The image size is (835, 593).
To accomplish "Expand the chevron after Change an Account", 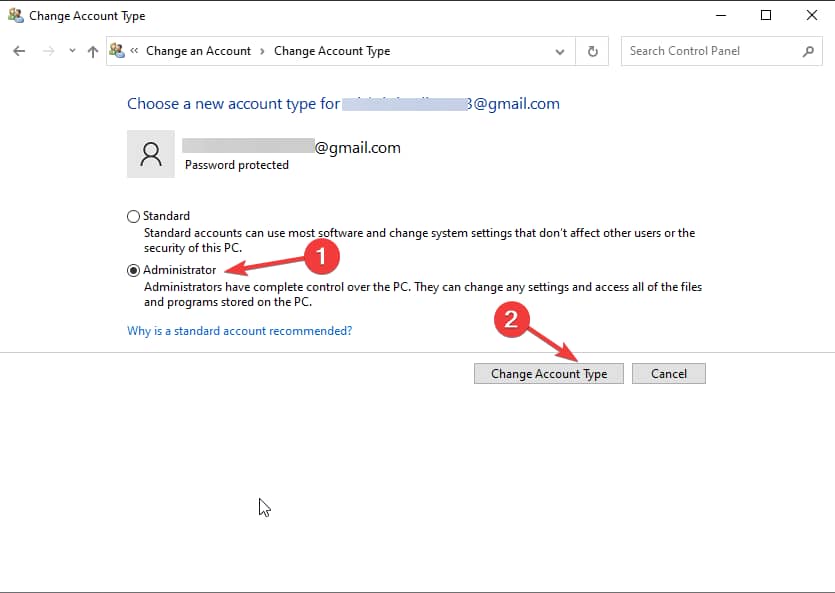I will click(263, 51).
